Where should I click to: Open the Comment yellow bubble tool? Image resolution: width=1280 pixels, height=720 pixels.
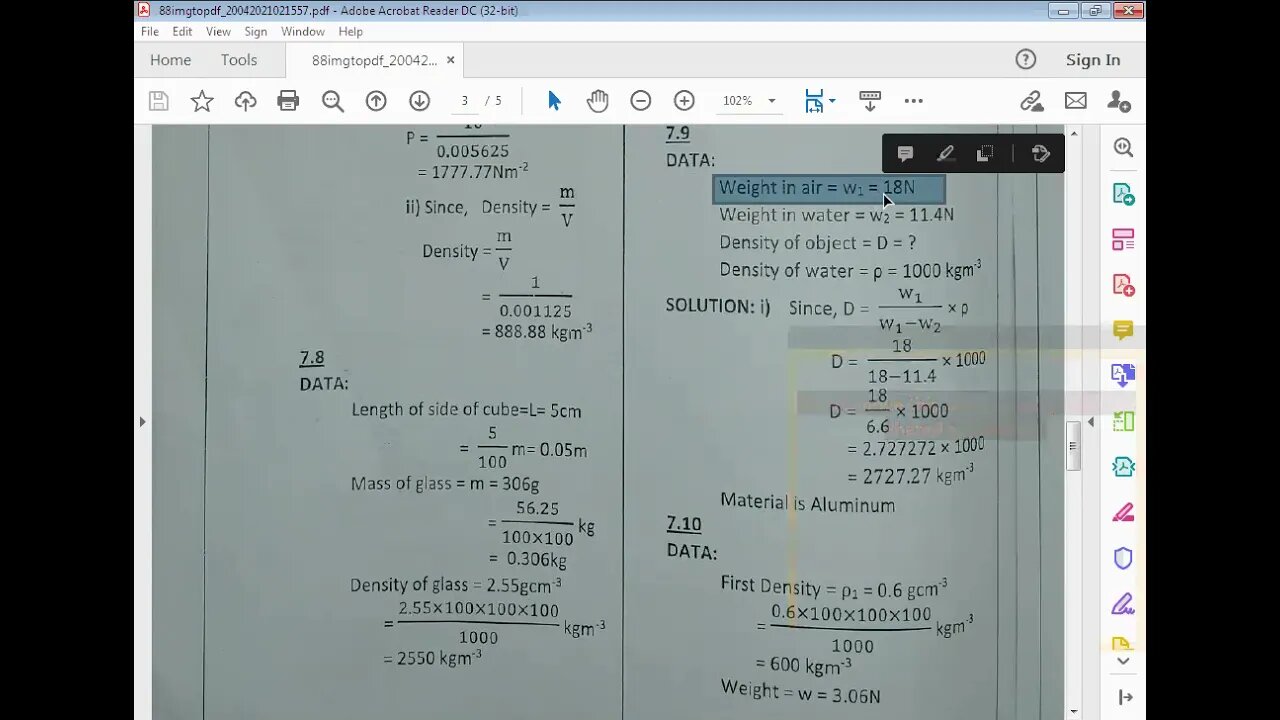[1123, 330]
